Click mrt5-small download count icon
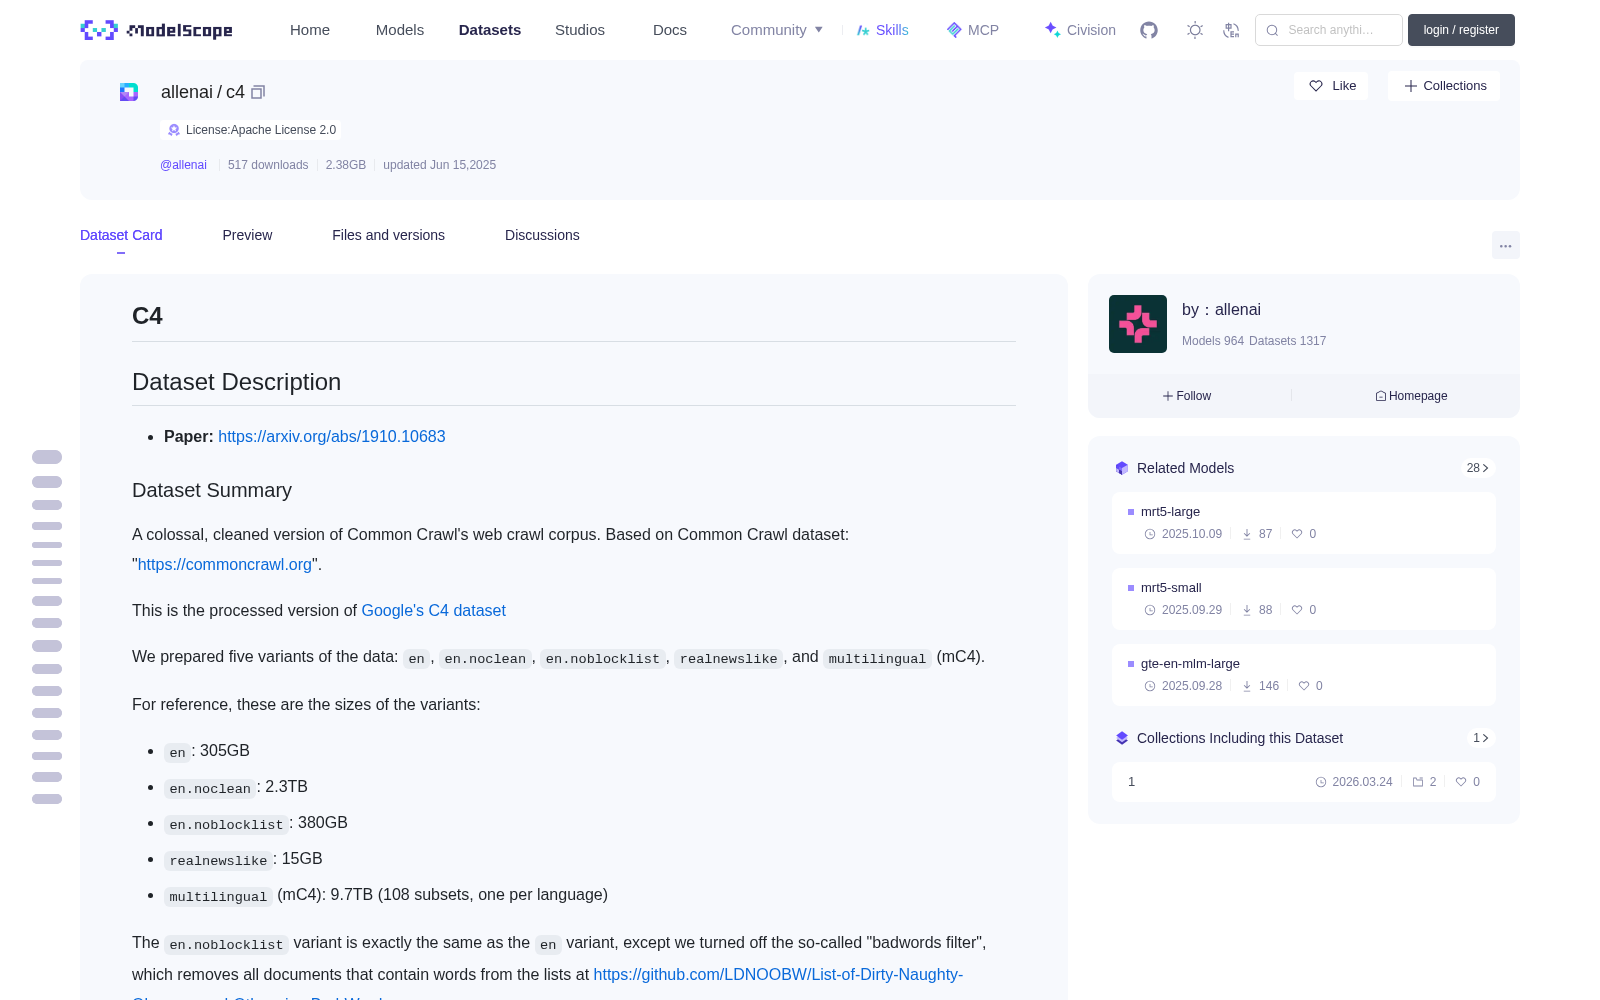 click(1247, 610)
